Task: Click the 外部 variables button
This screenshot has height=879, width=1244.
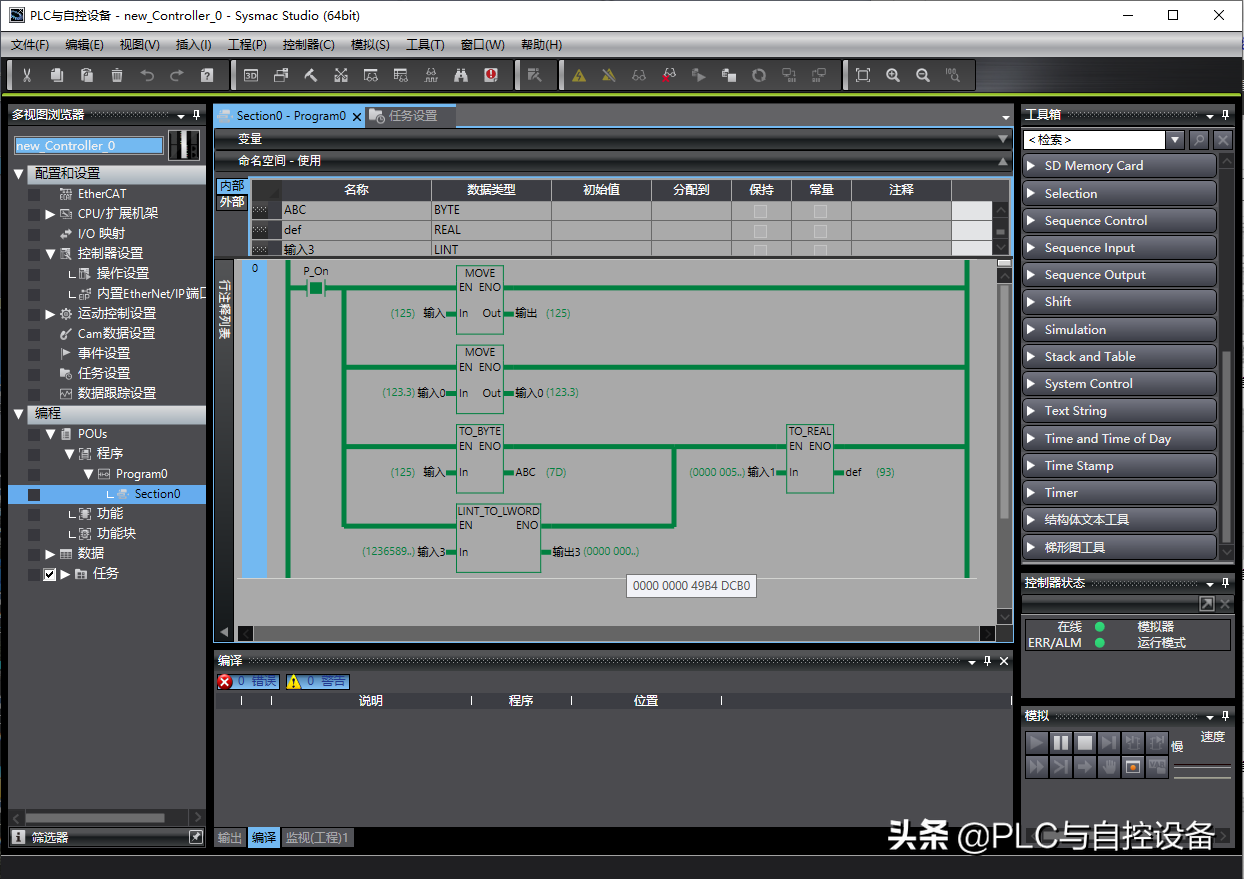Action: point(231,202)
